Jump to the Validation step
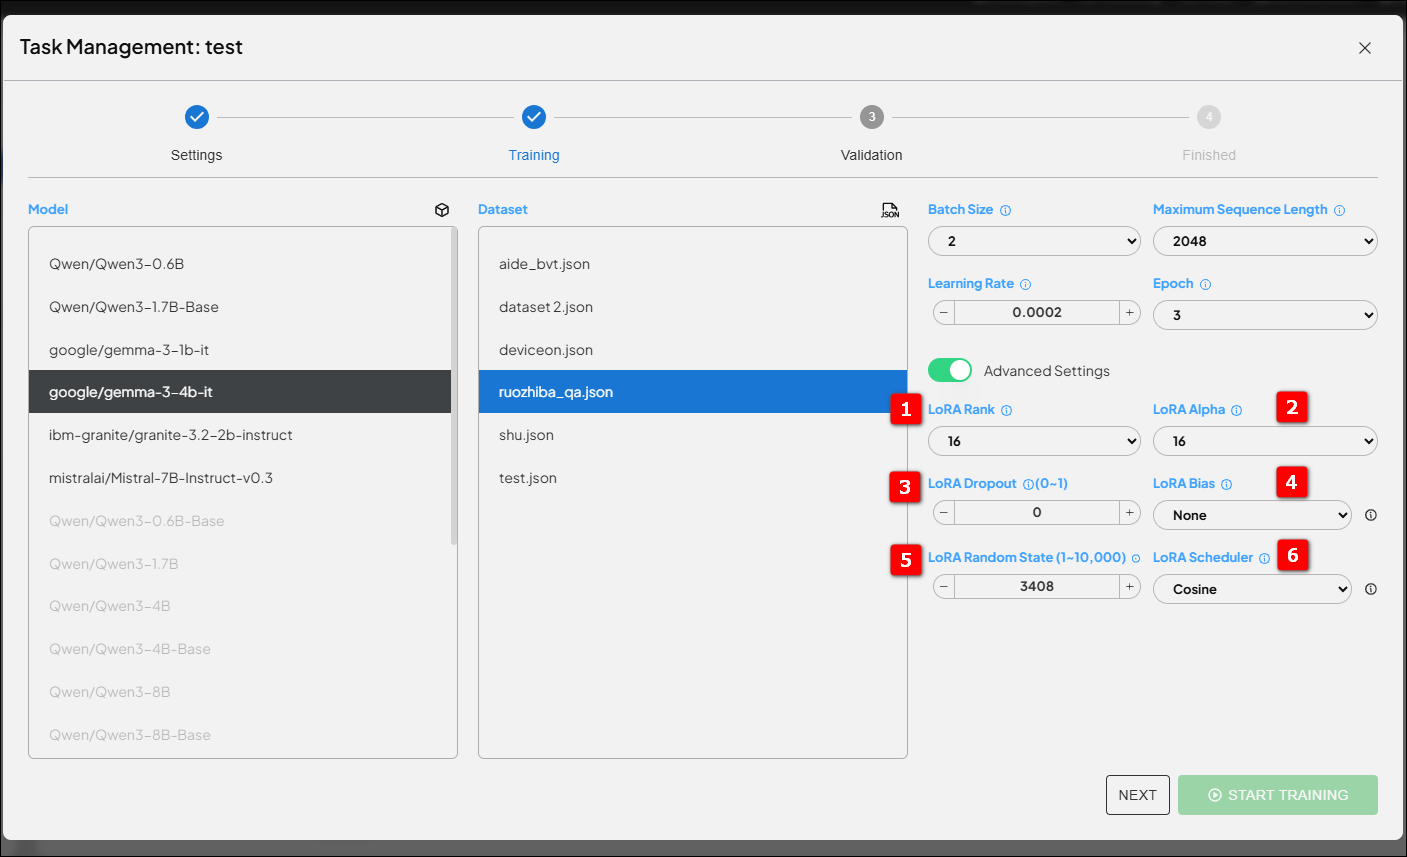The width and height of the screenshot is (1407, 857). 871,118
